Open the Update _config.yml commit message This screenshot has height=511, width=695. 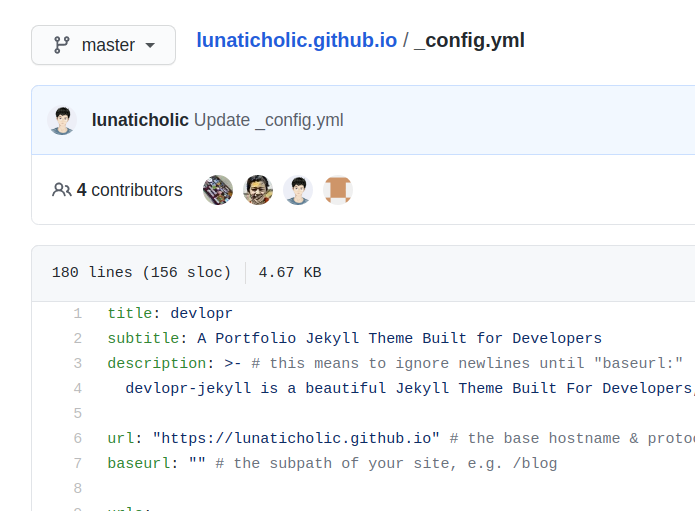point(269,120)
